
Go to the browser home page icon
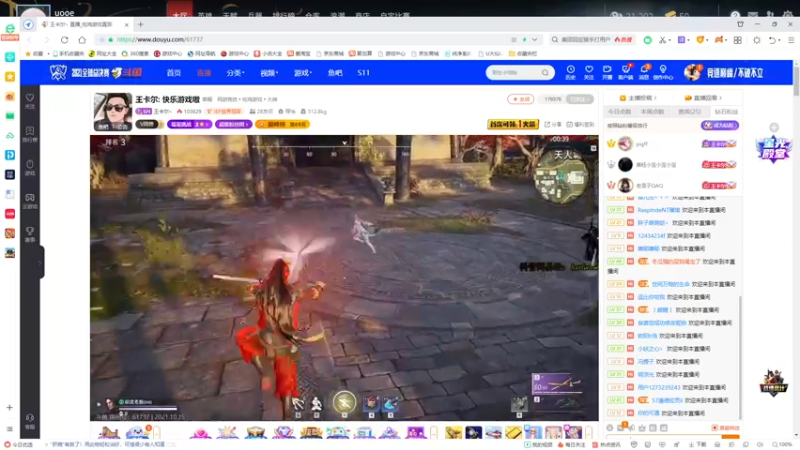pos(82,39)
